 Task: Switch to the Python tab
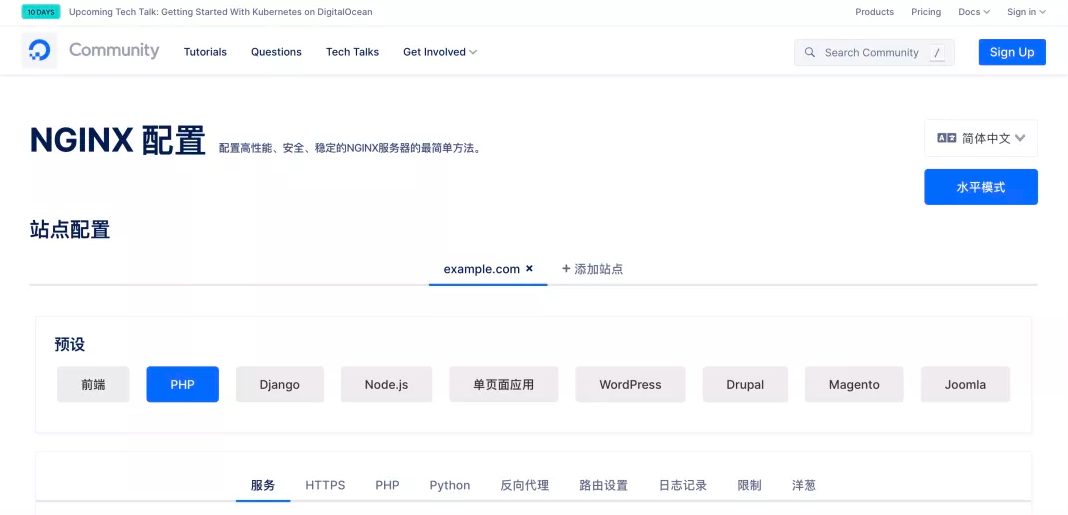coord(450,485)
